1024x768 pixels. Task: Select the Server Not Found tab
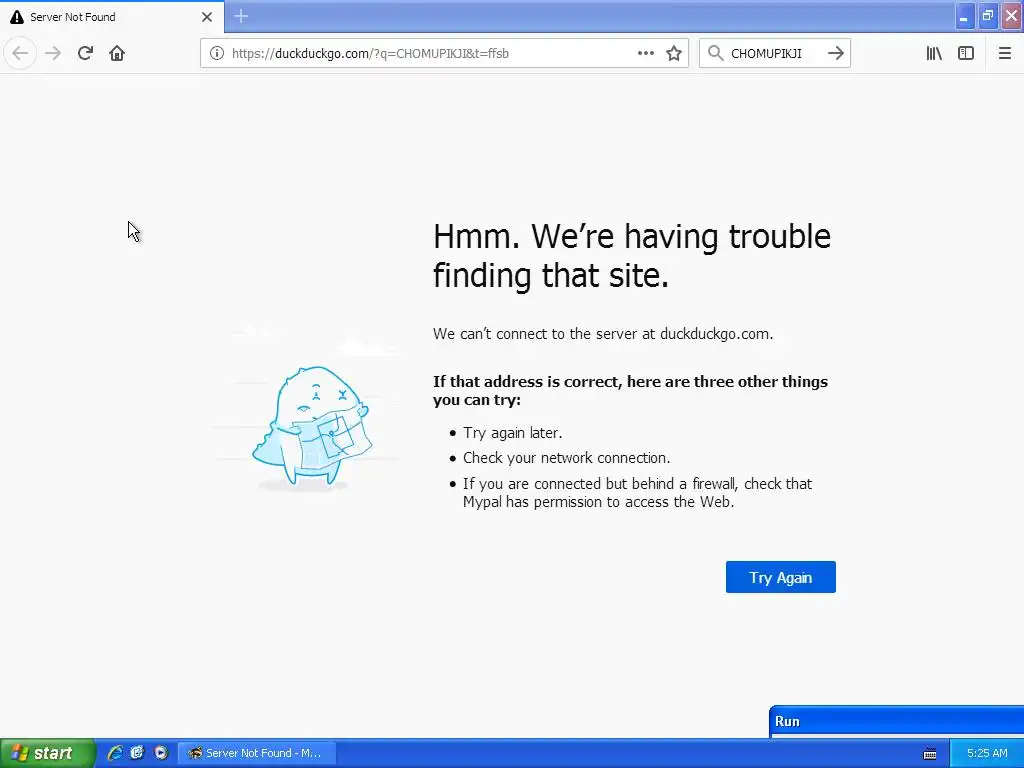[x=112, y=17]
